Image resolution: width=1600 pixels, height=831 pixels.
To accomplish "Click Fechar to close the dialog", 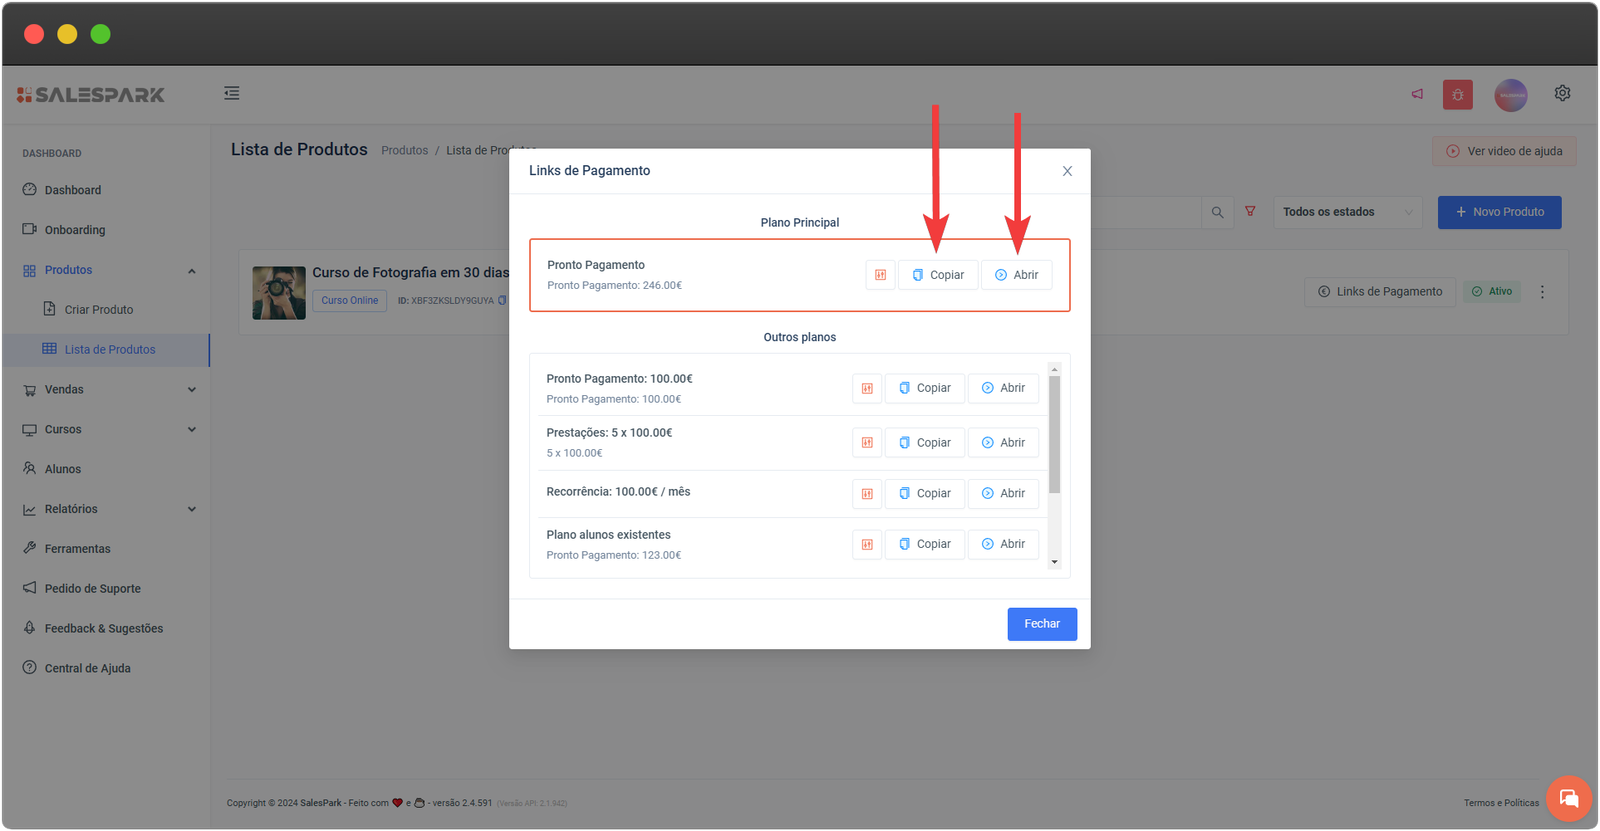I will (1041, 624).
